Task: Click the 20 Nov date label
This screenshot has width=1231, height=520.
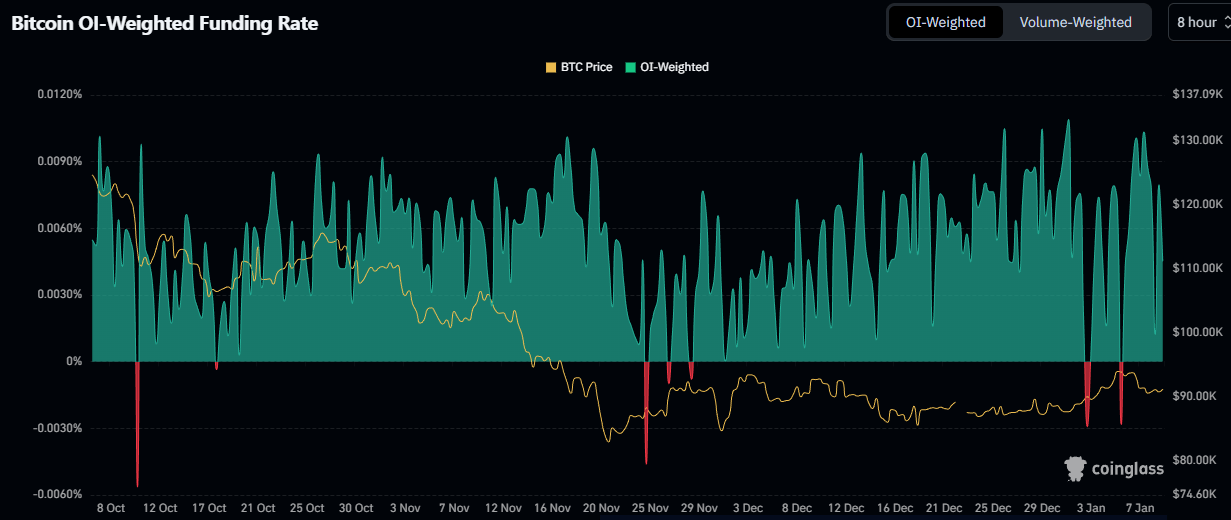Action: 601,508
